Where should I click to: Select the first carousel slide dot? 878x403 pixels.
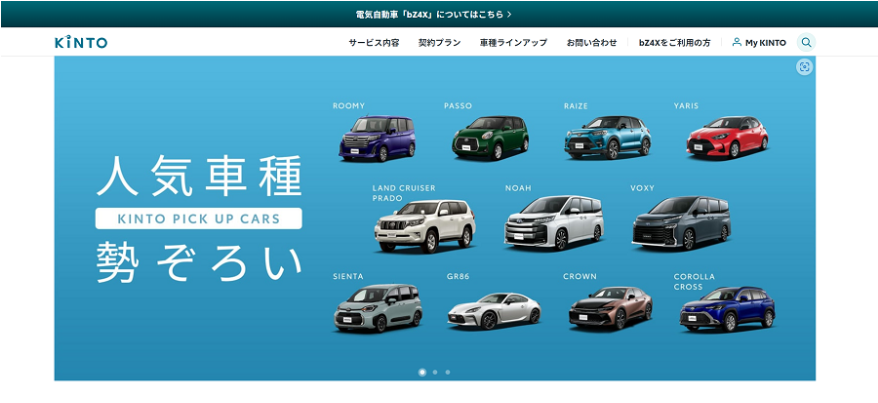click(422, 372)
